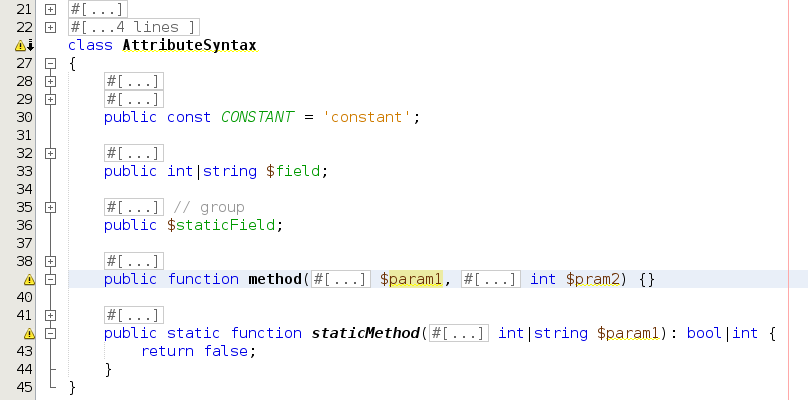Screen dimensions: 808x400
Task: Click folded #[...] before int $pram2
Action: click(x=491, y=279)
